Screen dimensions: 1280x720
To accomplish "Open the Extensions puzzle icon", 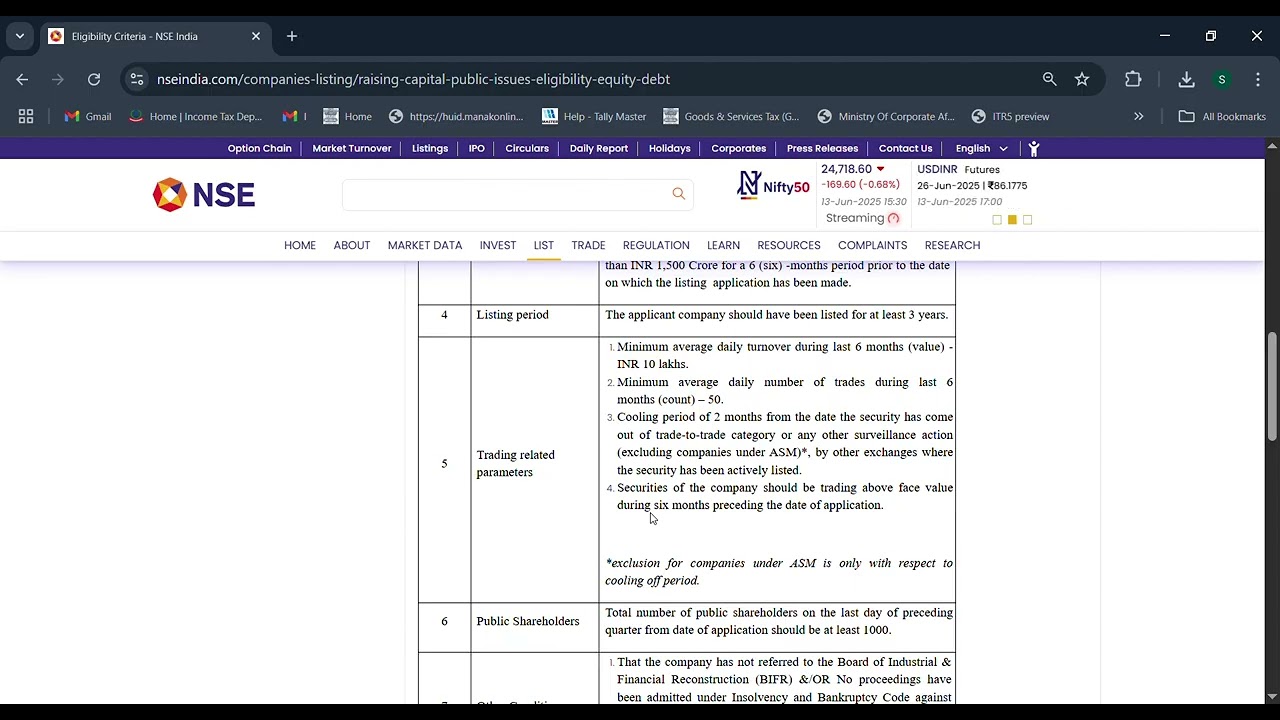I will 1133,79.
